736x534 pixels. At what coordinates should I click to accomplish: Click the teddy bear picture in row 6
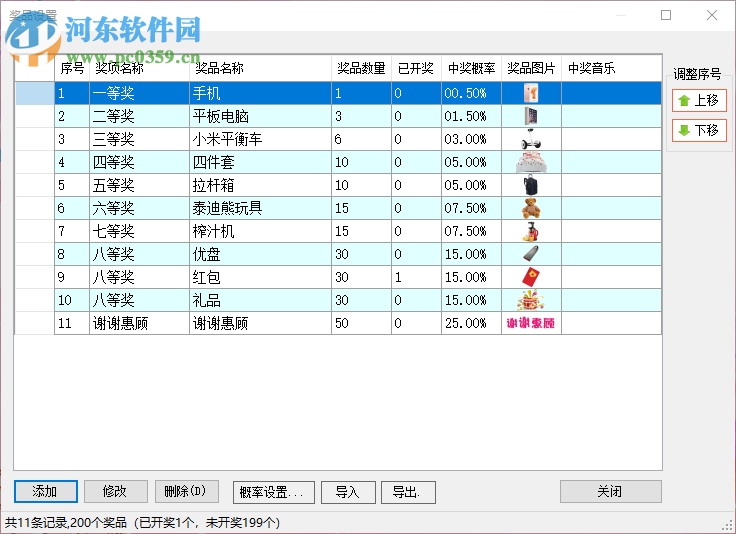(531, 208)
